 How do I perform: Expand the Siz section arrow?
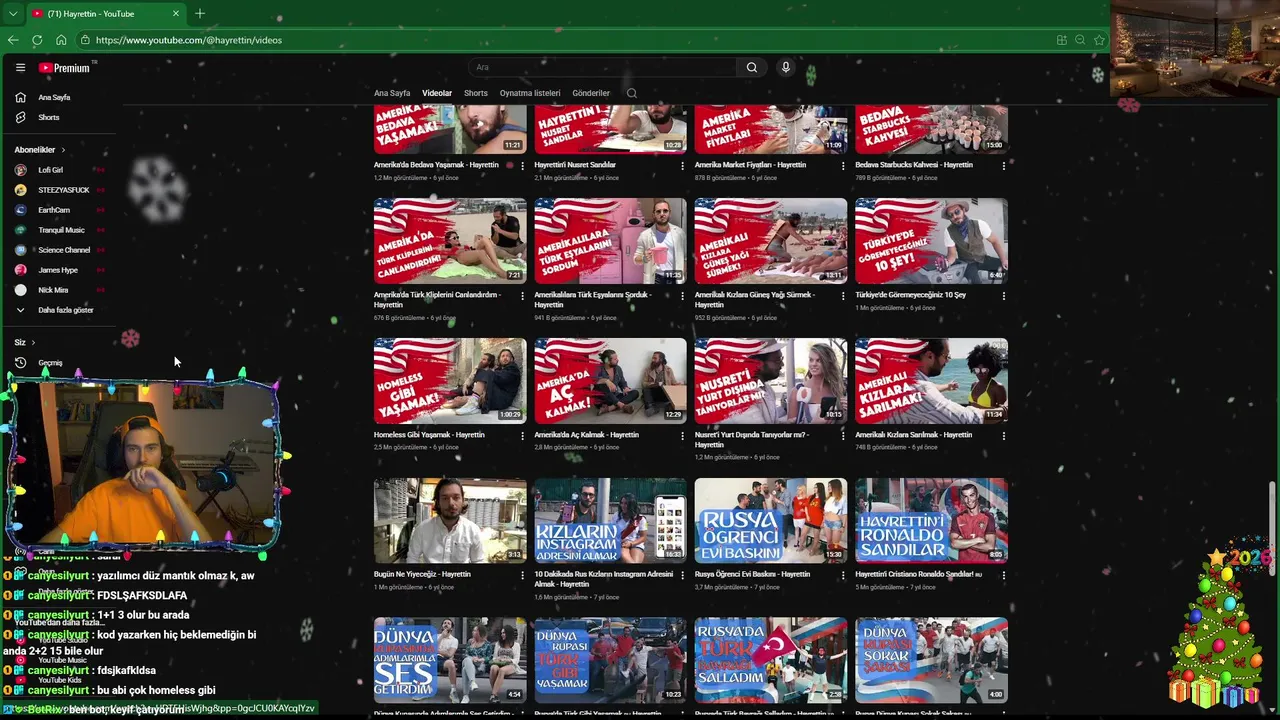point(33,342)
